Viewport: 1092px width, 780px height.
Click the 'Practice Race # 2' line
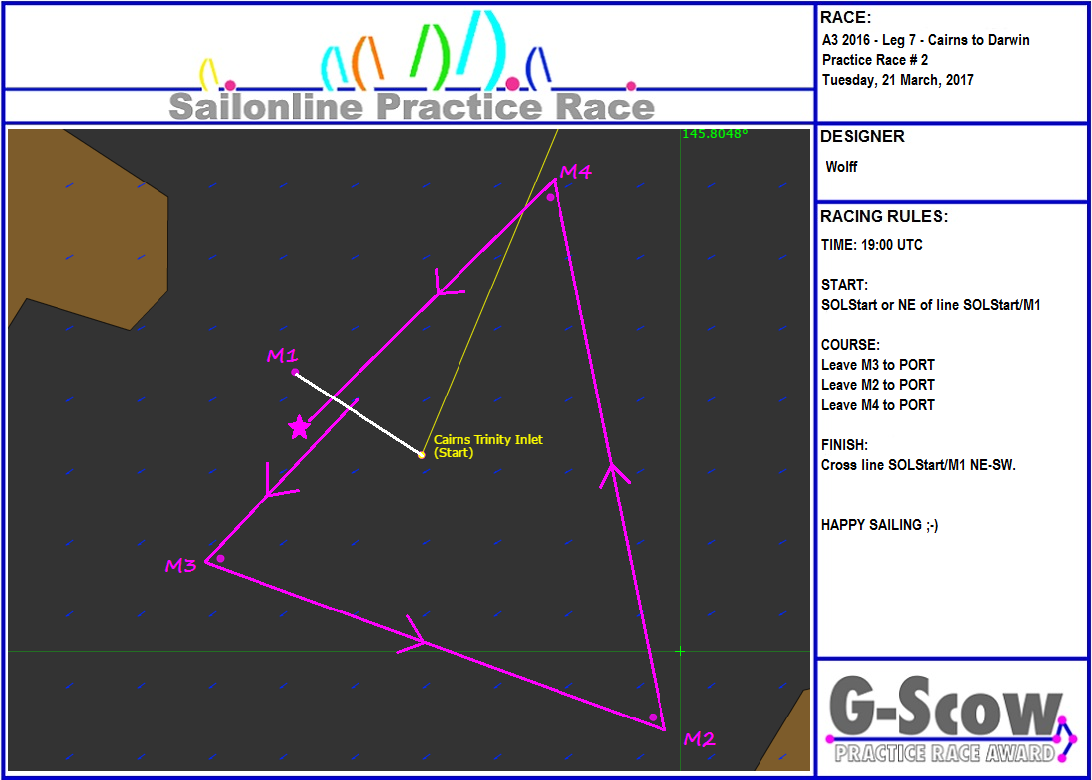[x=875, y=60]
